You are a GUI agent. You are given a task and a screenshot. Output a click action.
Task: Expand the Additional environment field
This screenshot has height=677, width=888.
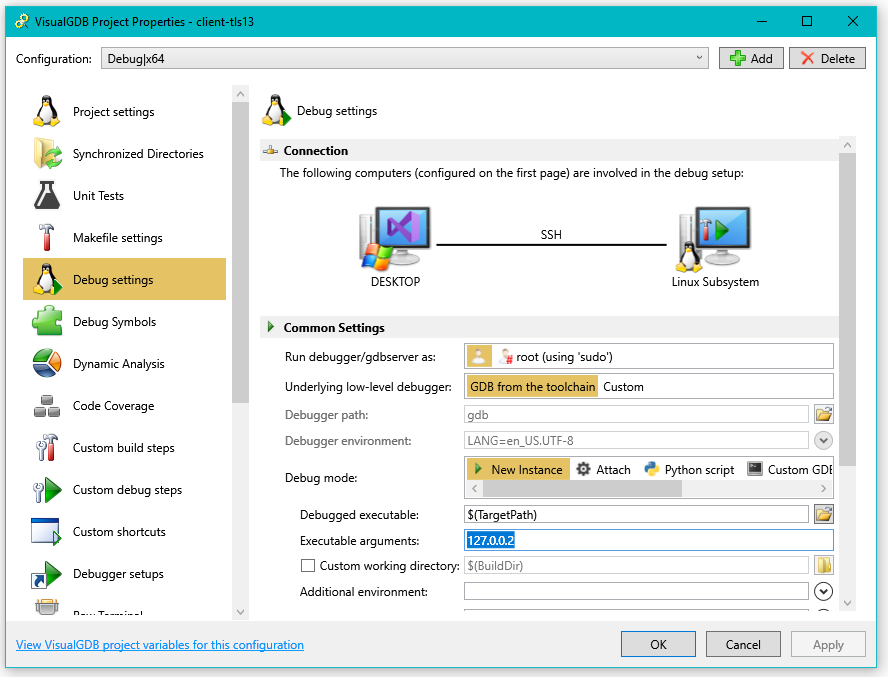tap(823, 590)
